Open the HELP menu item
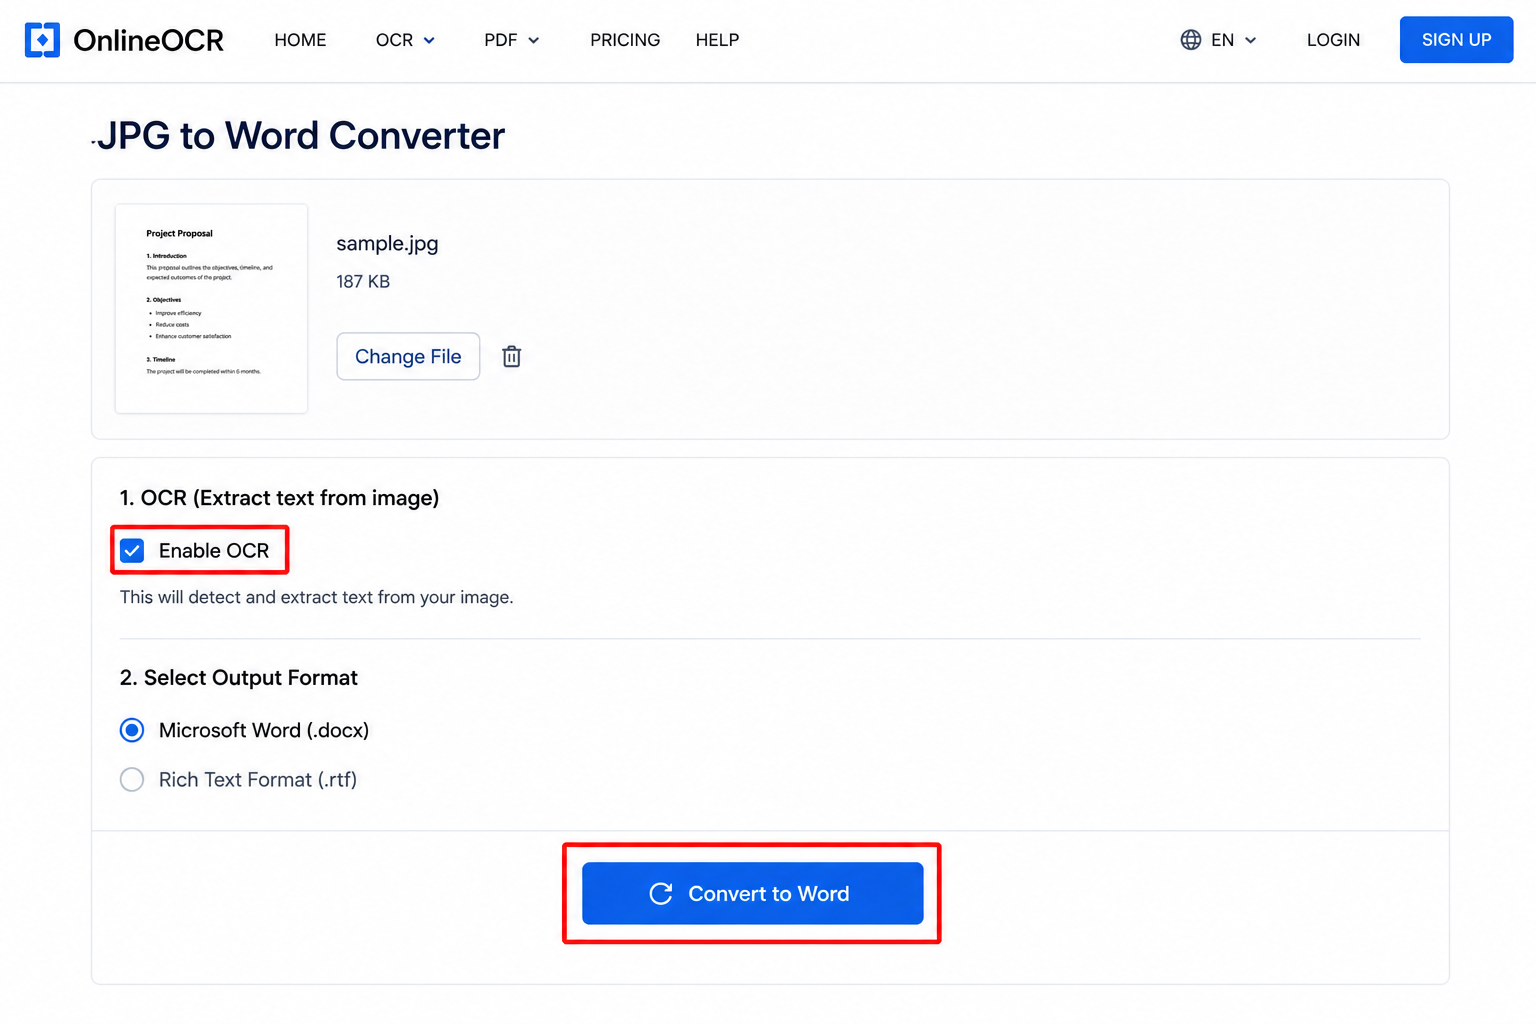Image resolution: width=1536 pixels, height=1024 pixels. (717, 40)
